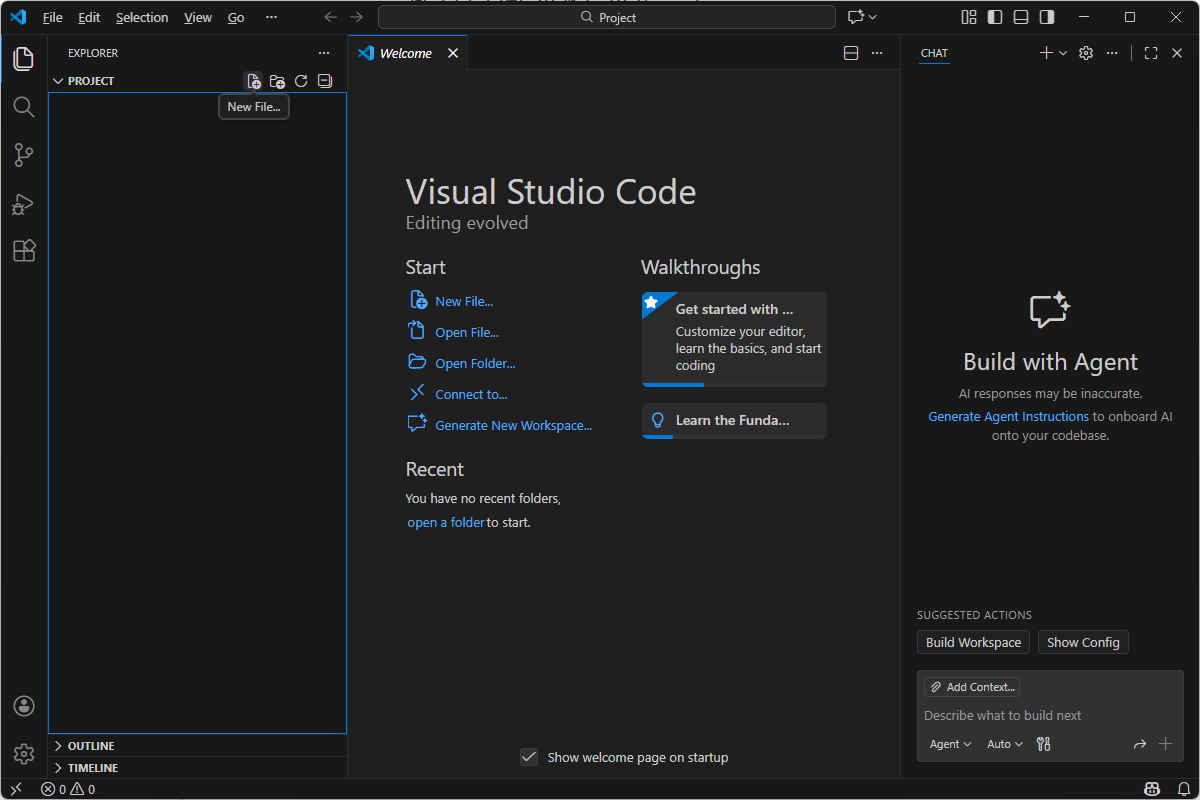Open the configure tools icon in chat input
The width and height of the screenshot is (1200, 800).
(x=1044, y=744)
